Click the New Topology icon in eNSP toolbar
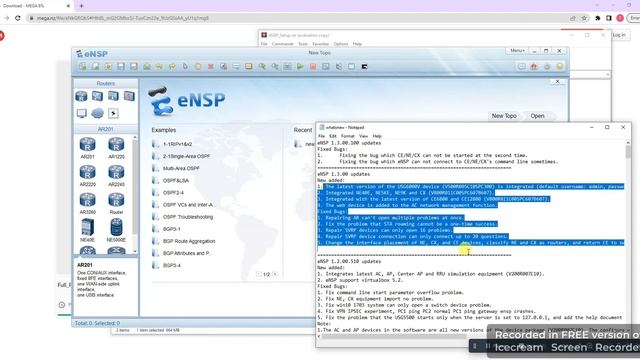 (82, 67)
